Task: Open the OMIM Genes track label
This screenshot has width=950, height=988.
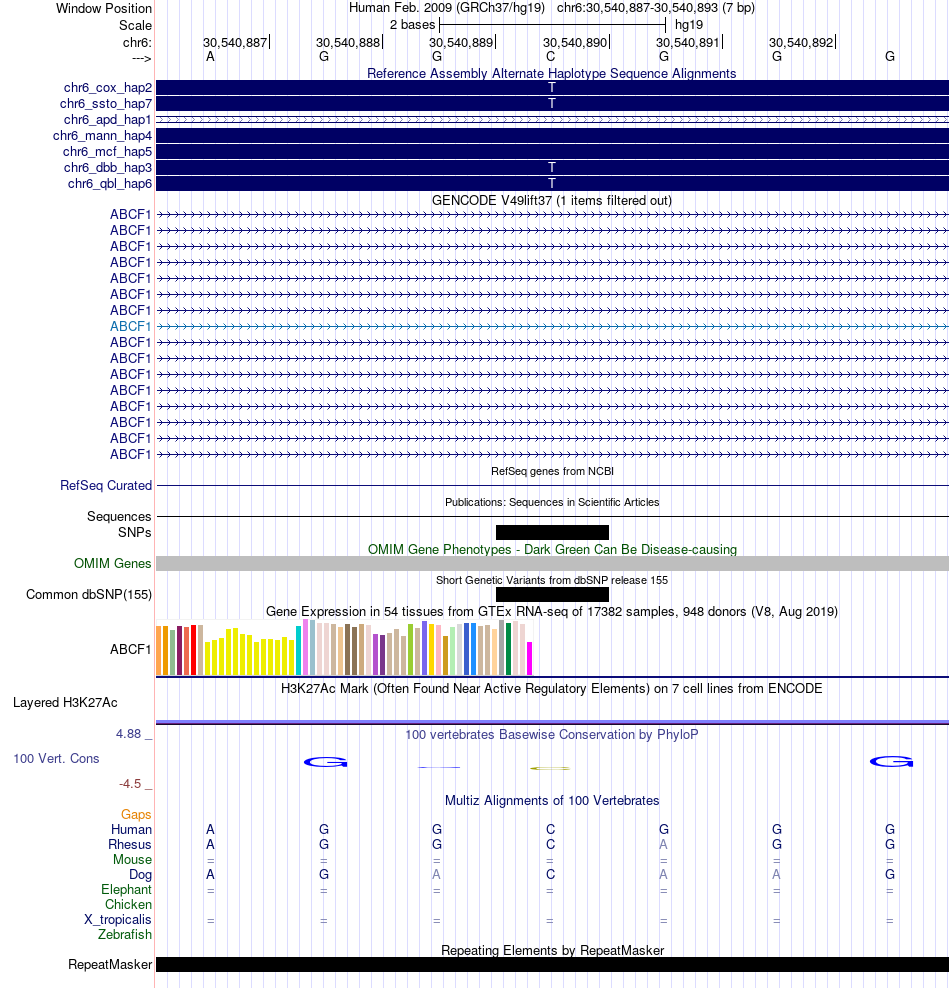Action: (113, 563)
